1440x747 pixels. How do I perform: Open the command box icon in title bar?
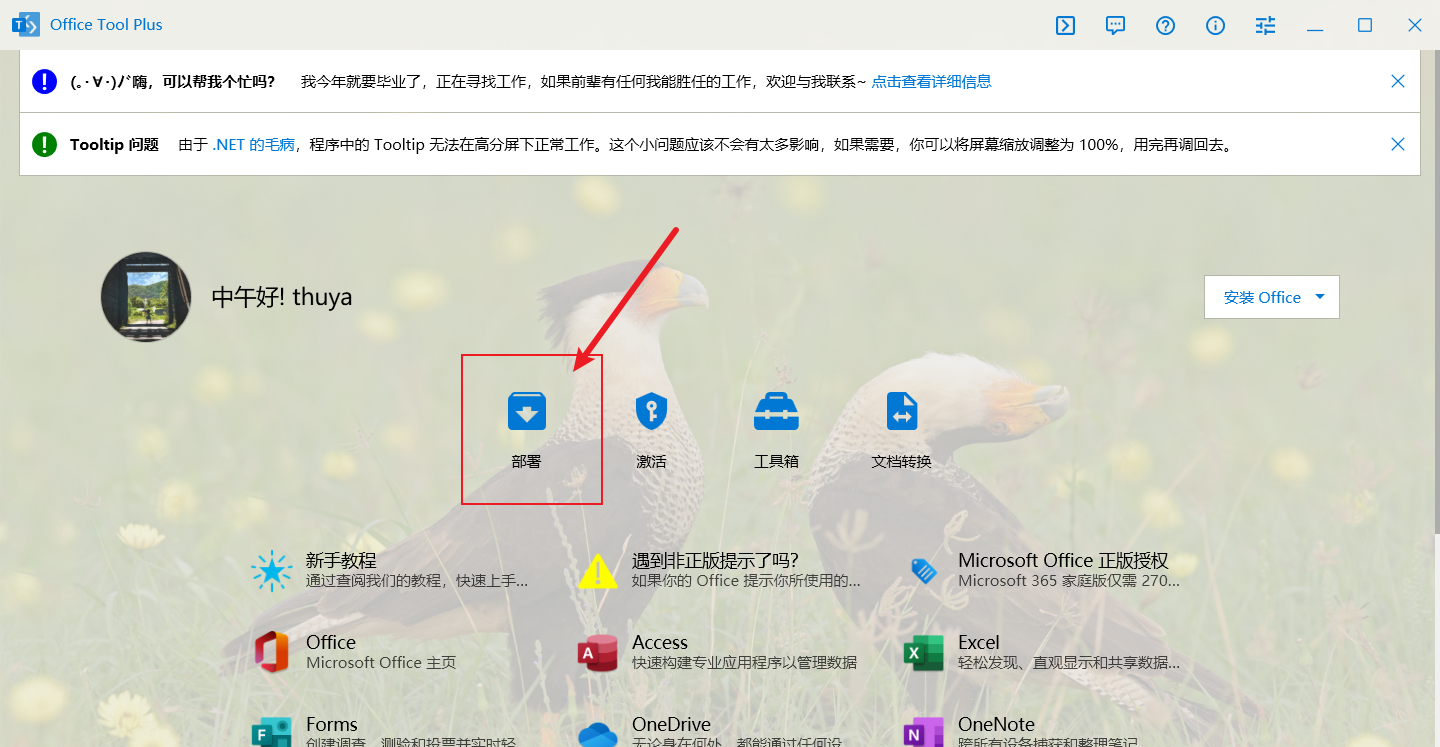(x=1065, y=25)
